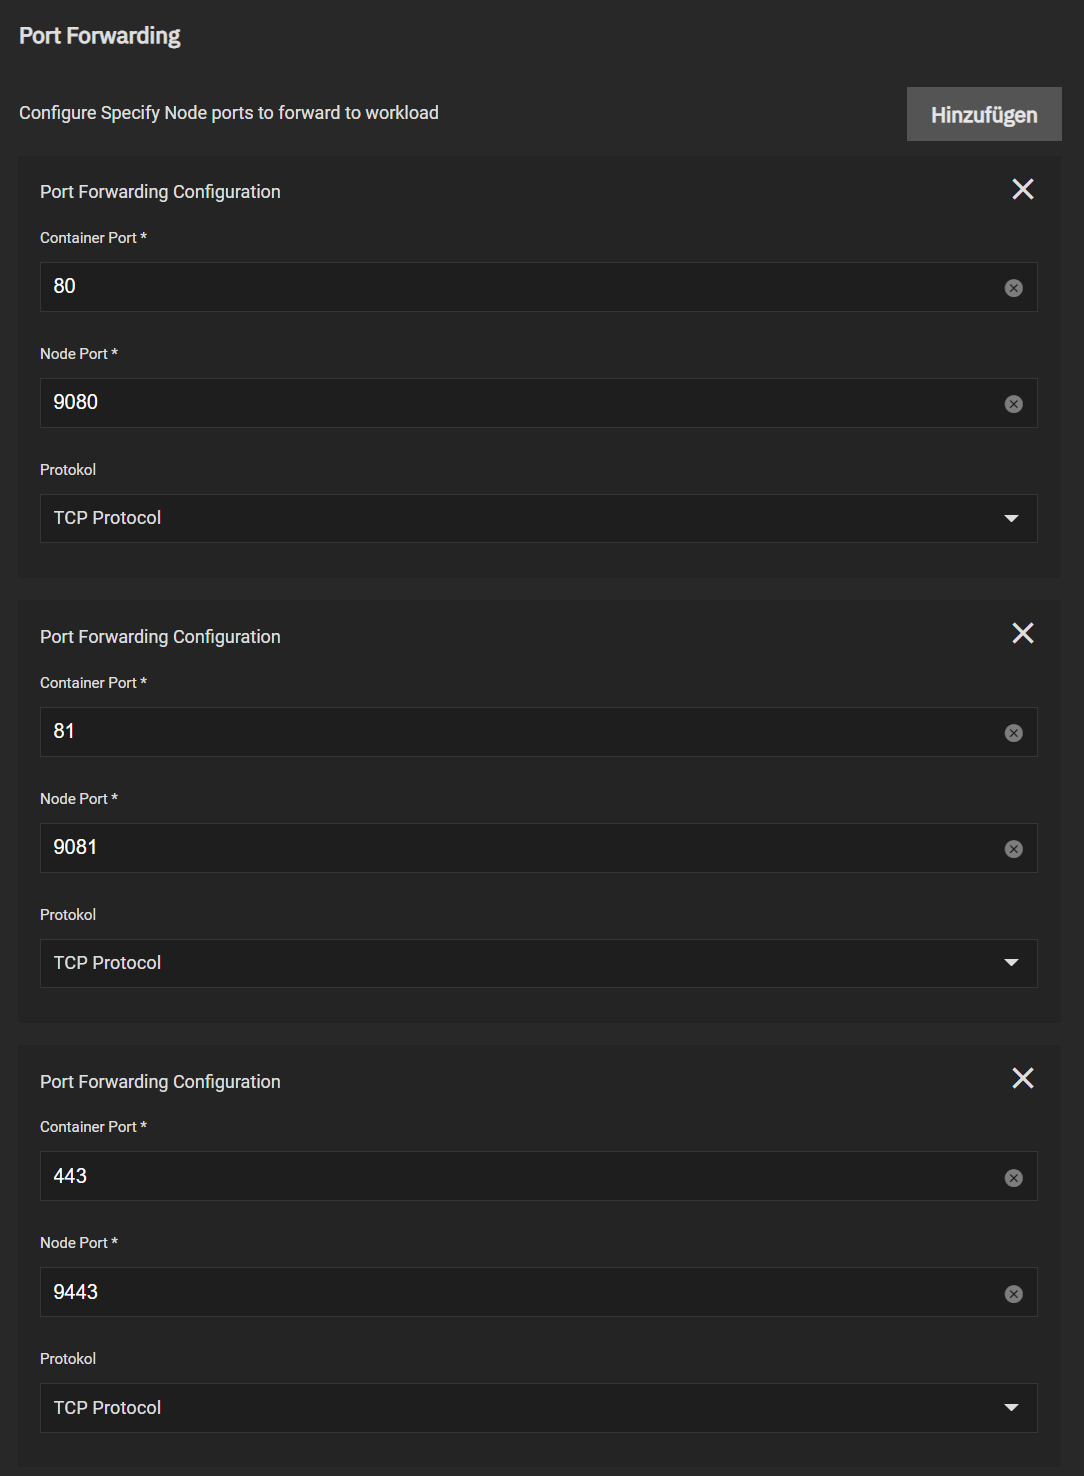The image size is (1084, 1476).
Task: Open the Protokol dropdown for port 81
Action: pos(538,963)
